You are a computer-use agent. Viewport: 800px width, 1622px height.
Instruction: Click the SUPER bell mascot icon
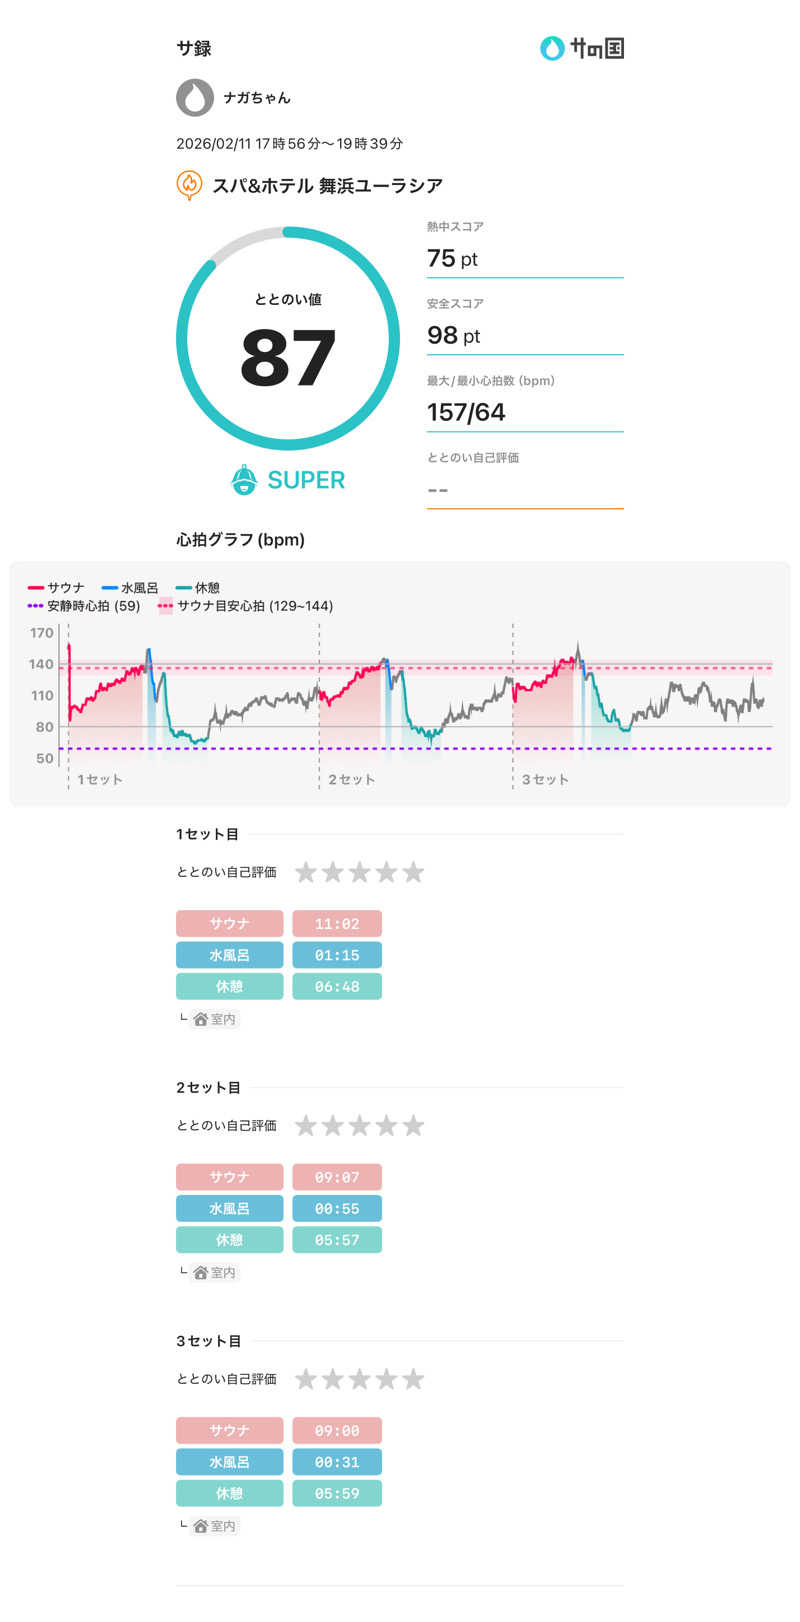[244, 480]
